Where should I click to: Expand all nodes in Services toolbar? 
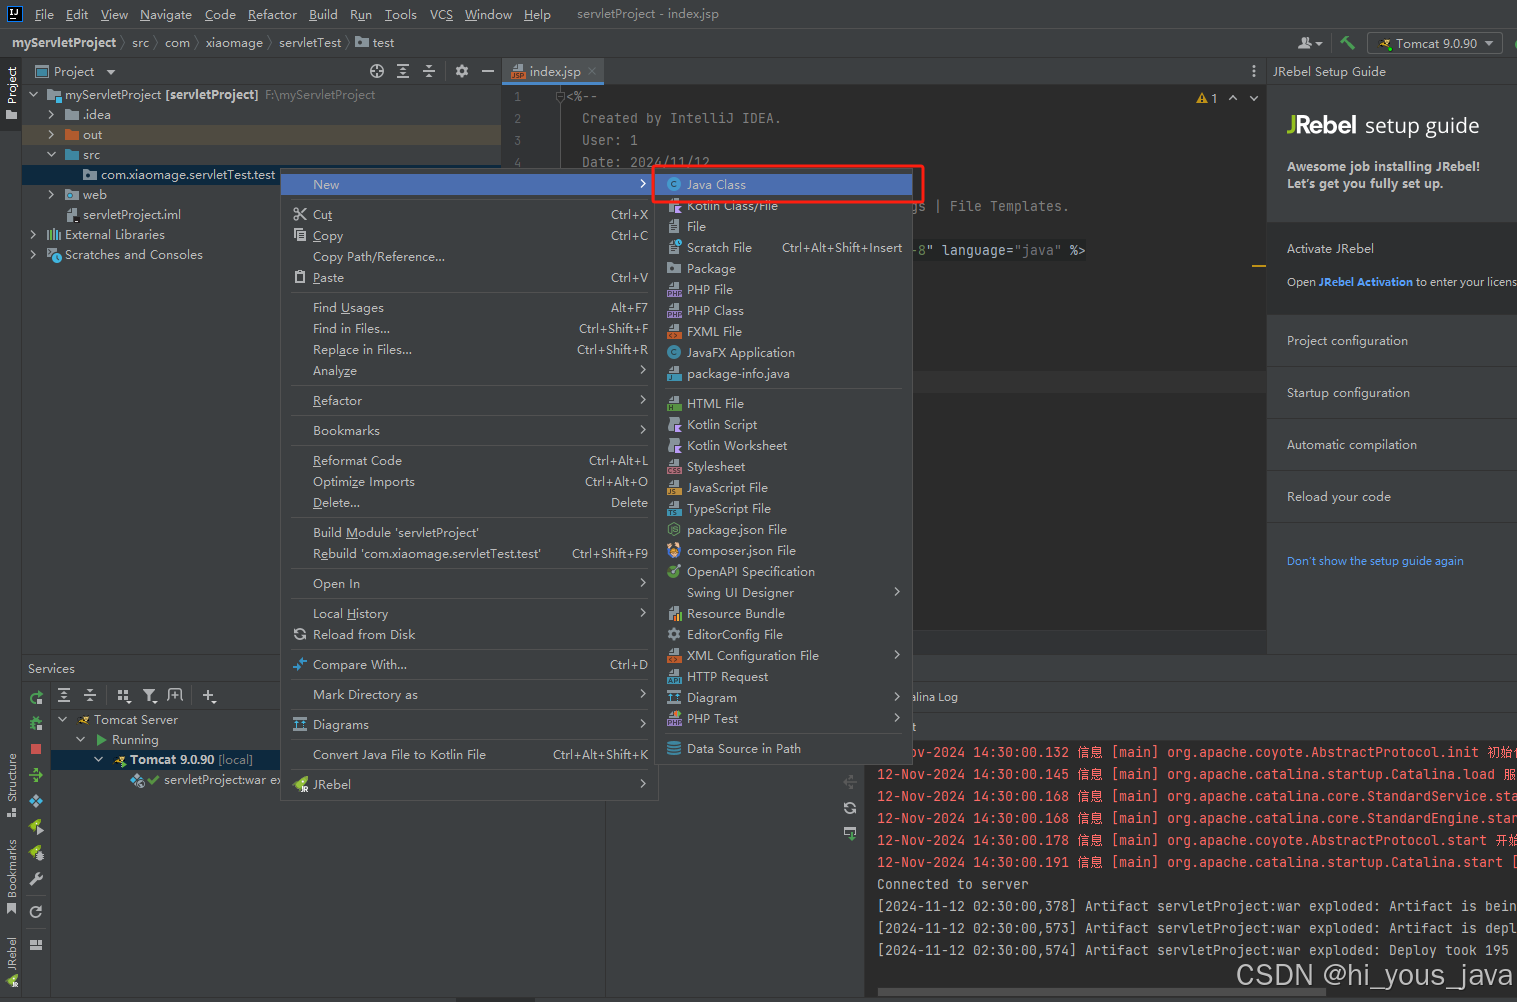point(64,695)
